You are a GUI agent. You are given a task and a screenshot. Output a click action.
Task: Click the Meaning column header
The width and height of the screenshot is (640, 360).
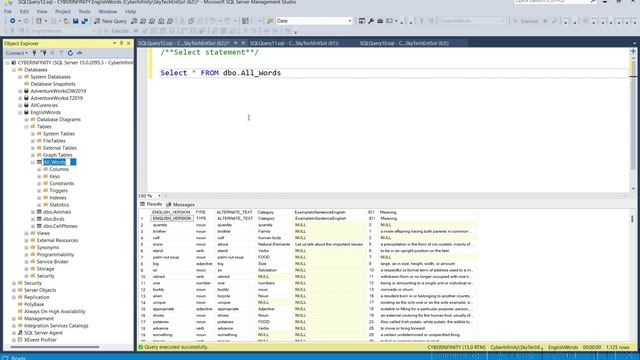coord(388,213)
